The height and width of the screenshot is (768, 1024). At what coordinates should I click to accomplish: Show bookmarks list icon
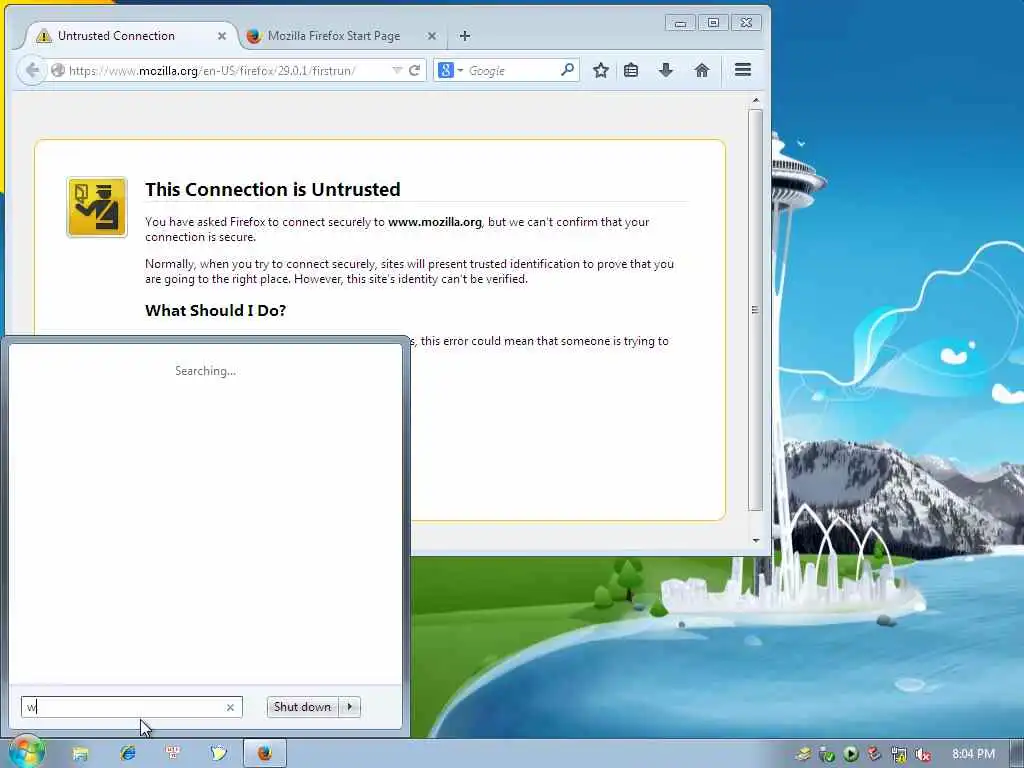point(631,71)
